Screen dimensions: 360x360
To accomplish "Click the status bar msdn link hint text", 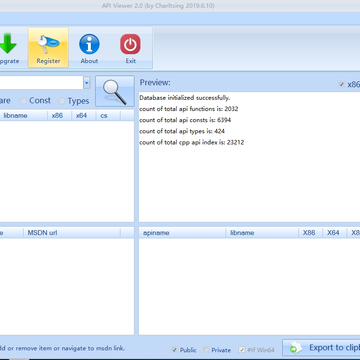I will coord(62,348).
